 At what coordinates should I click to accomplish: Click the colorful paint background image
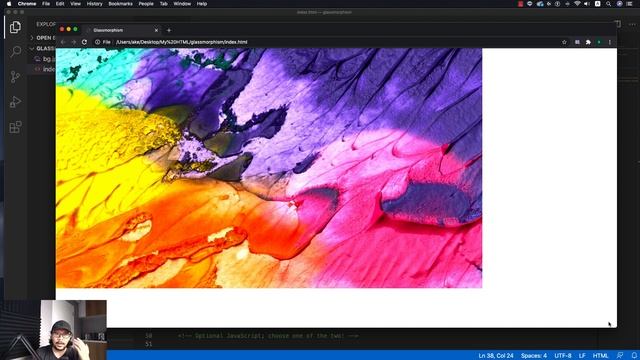click(x=269, y=168)
